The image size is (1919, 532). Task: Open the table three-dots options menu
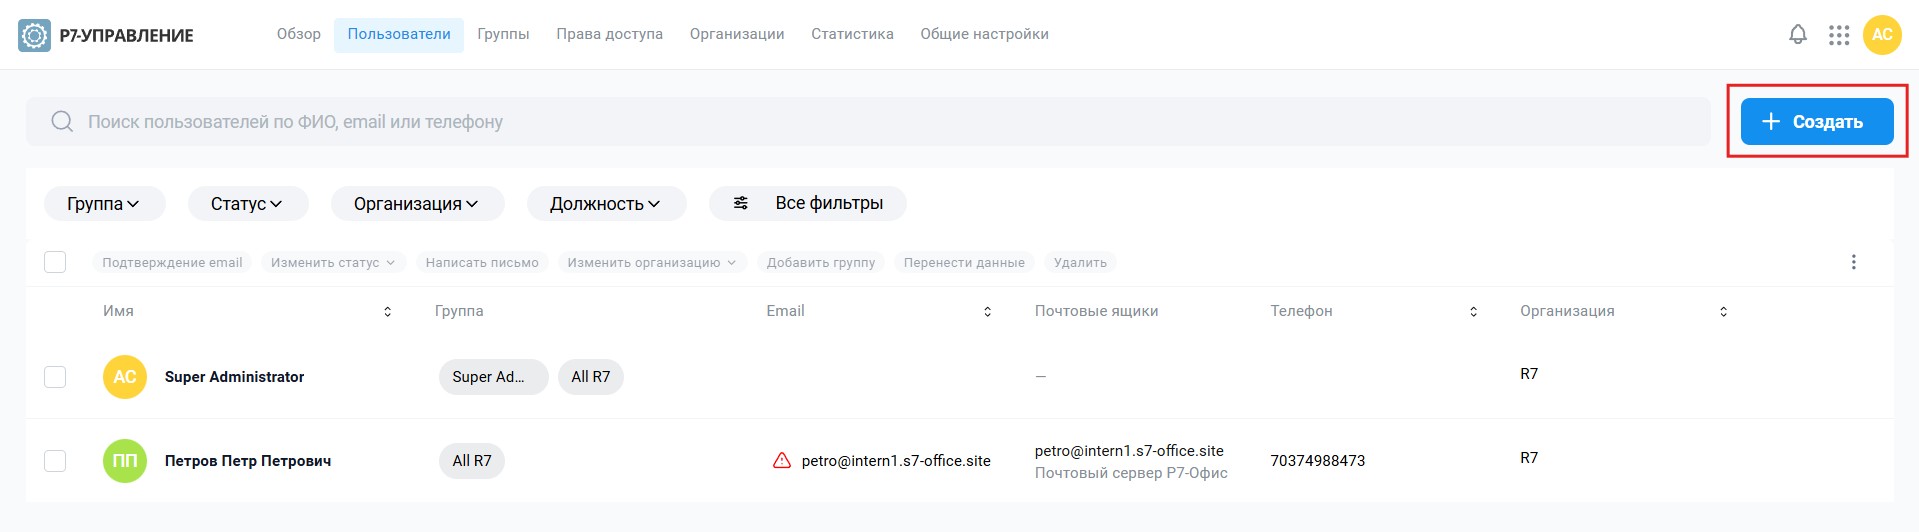pos(1853,262)
